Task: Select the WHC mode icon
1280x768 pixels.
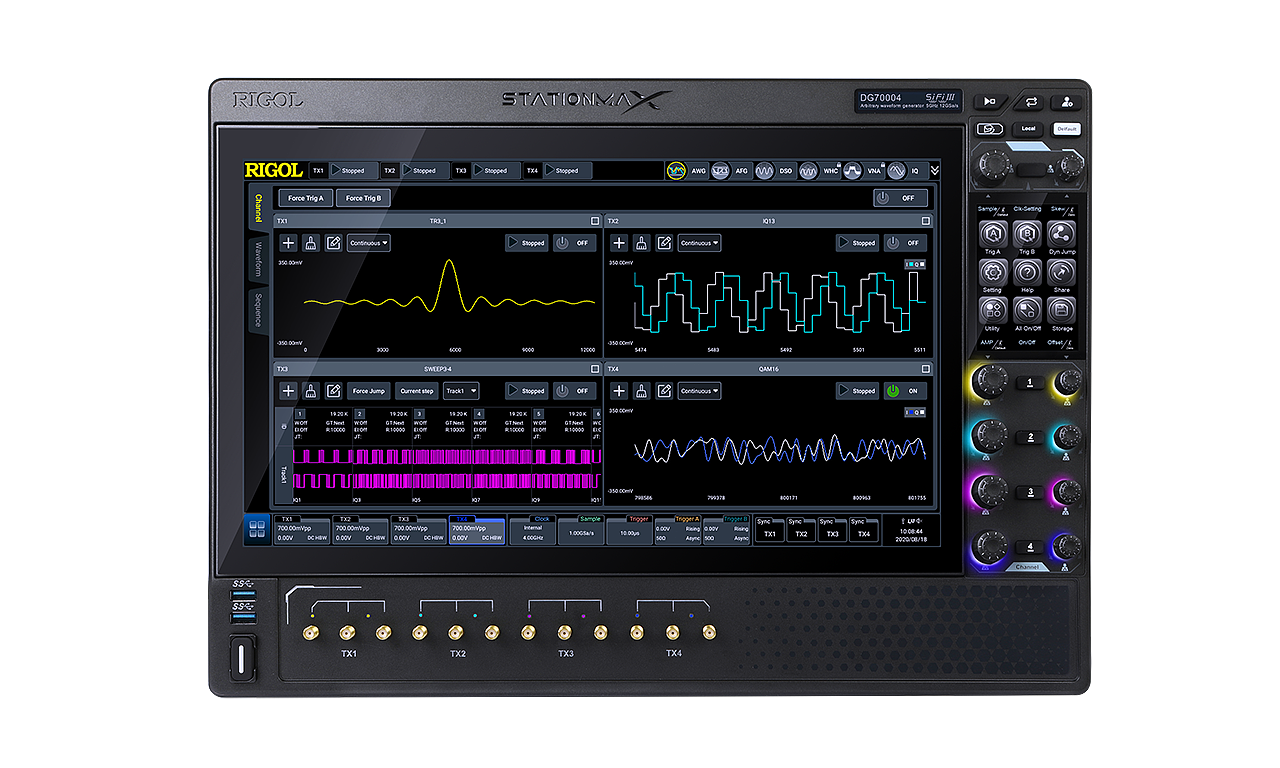Action: tap(809, 171)
